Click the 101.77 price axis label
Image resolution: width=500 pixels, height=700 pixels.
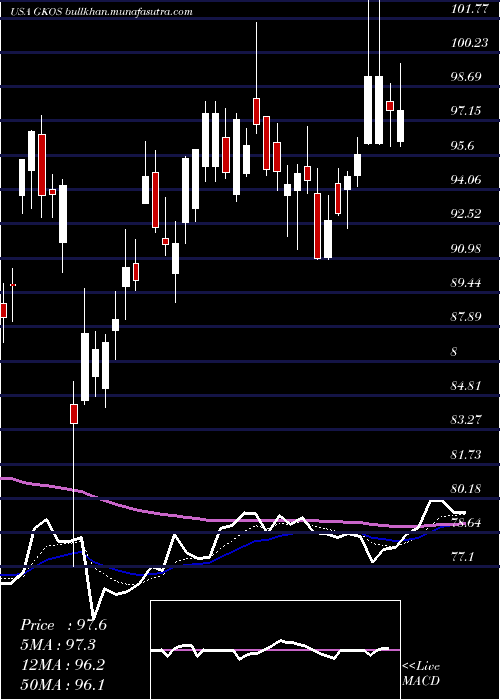(469, 9)
